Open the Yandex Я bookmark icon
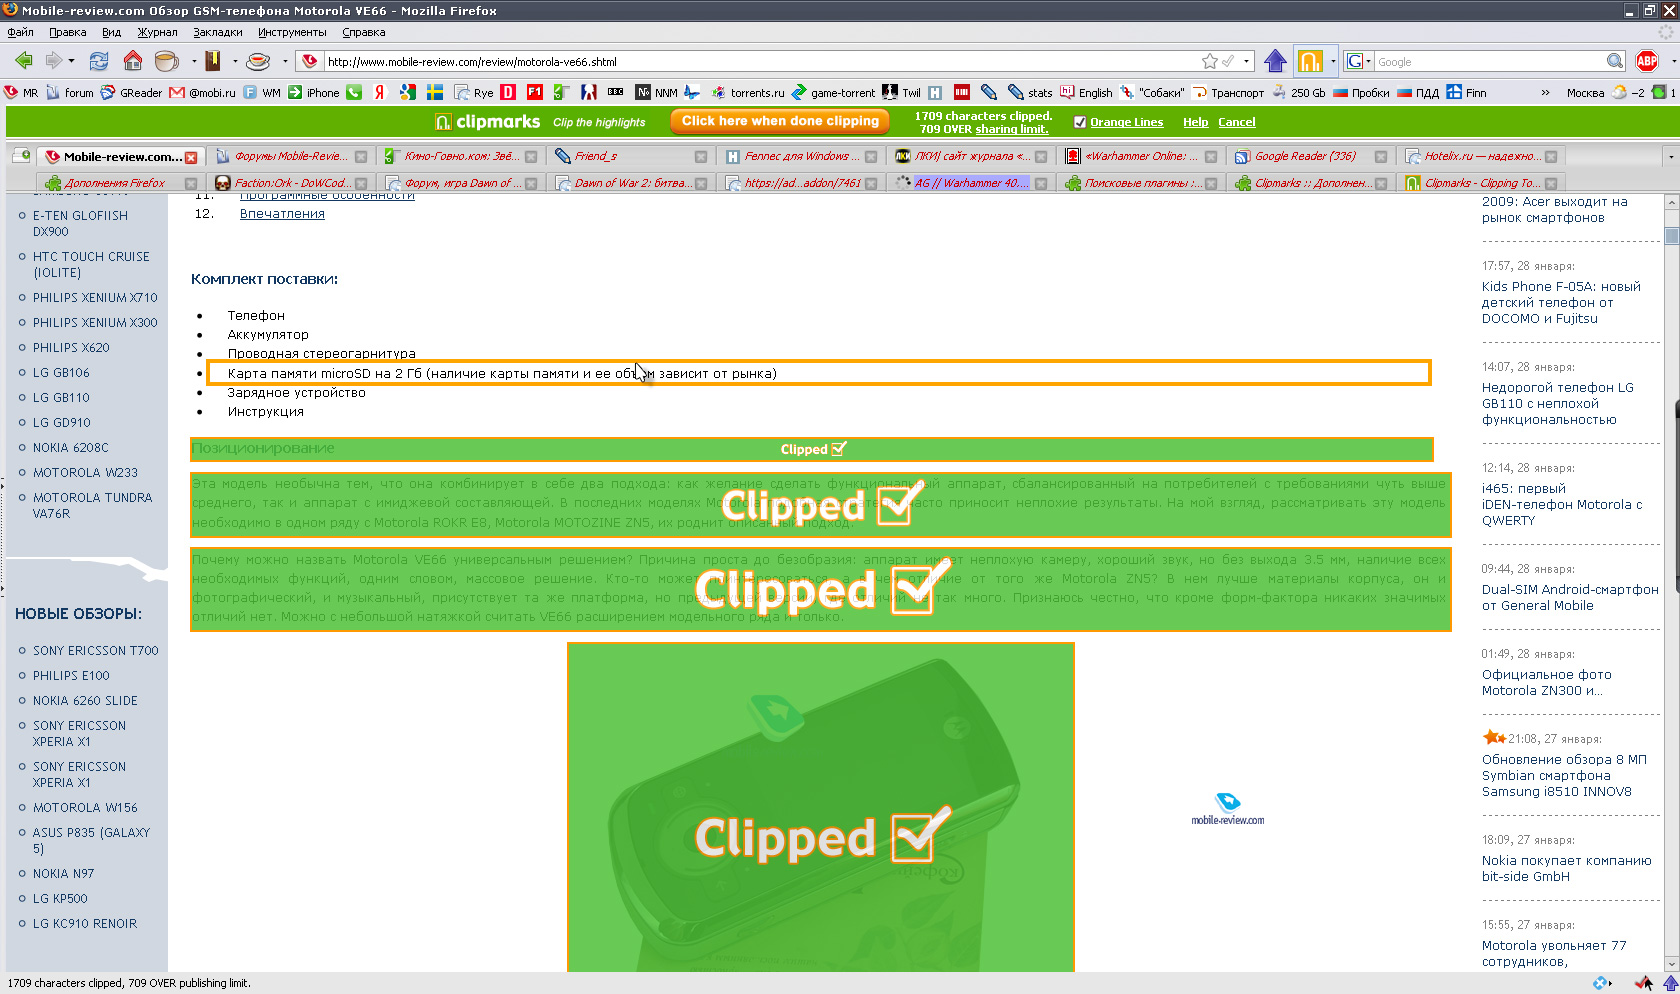Viewport: 1680px width, 994px height. click(x=380, y=92)
